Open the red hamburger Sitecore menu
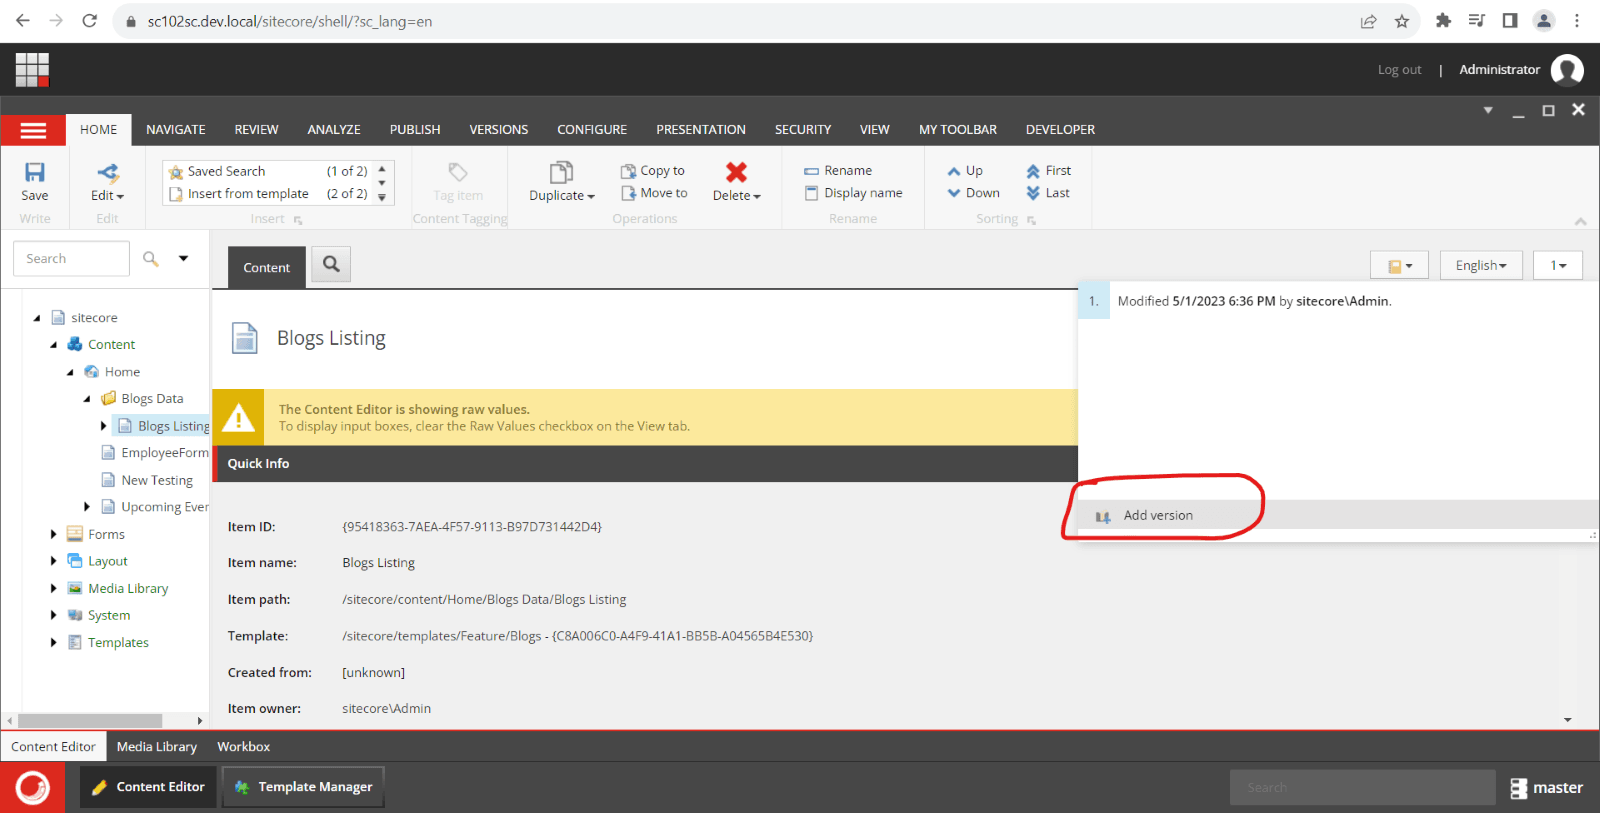The height and width of the screenshot is (813, 1600). pyautogui.click(x=33, y=130)
